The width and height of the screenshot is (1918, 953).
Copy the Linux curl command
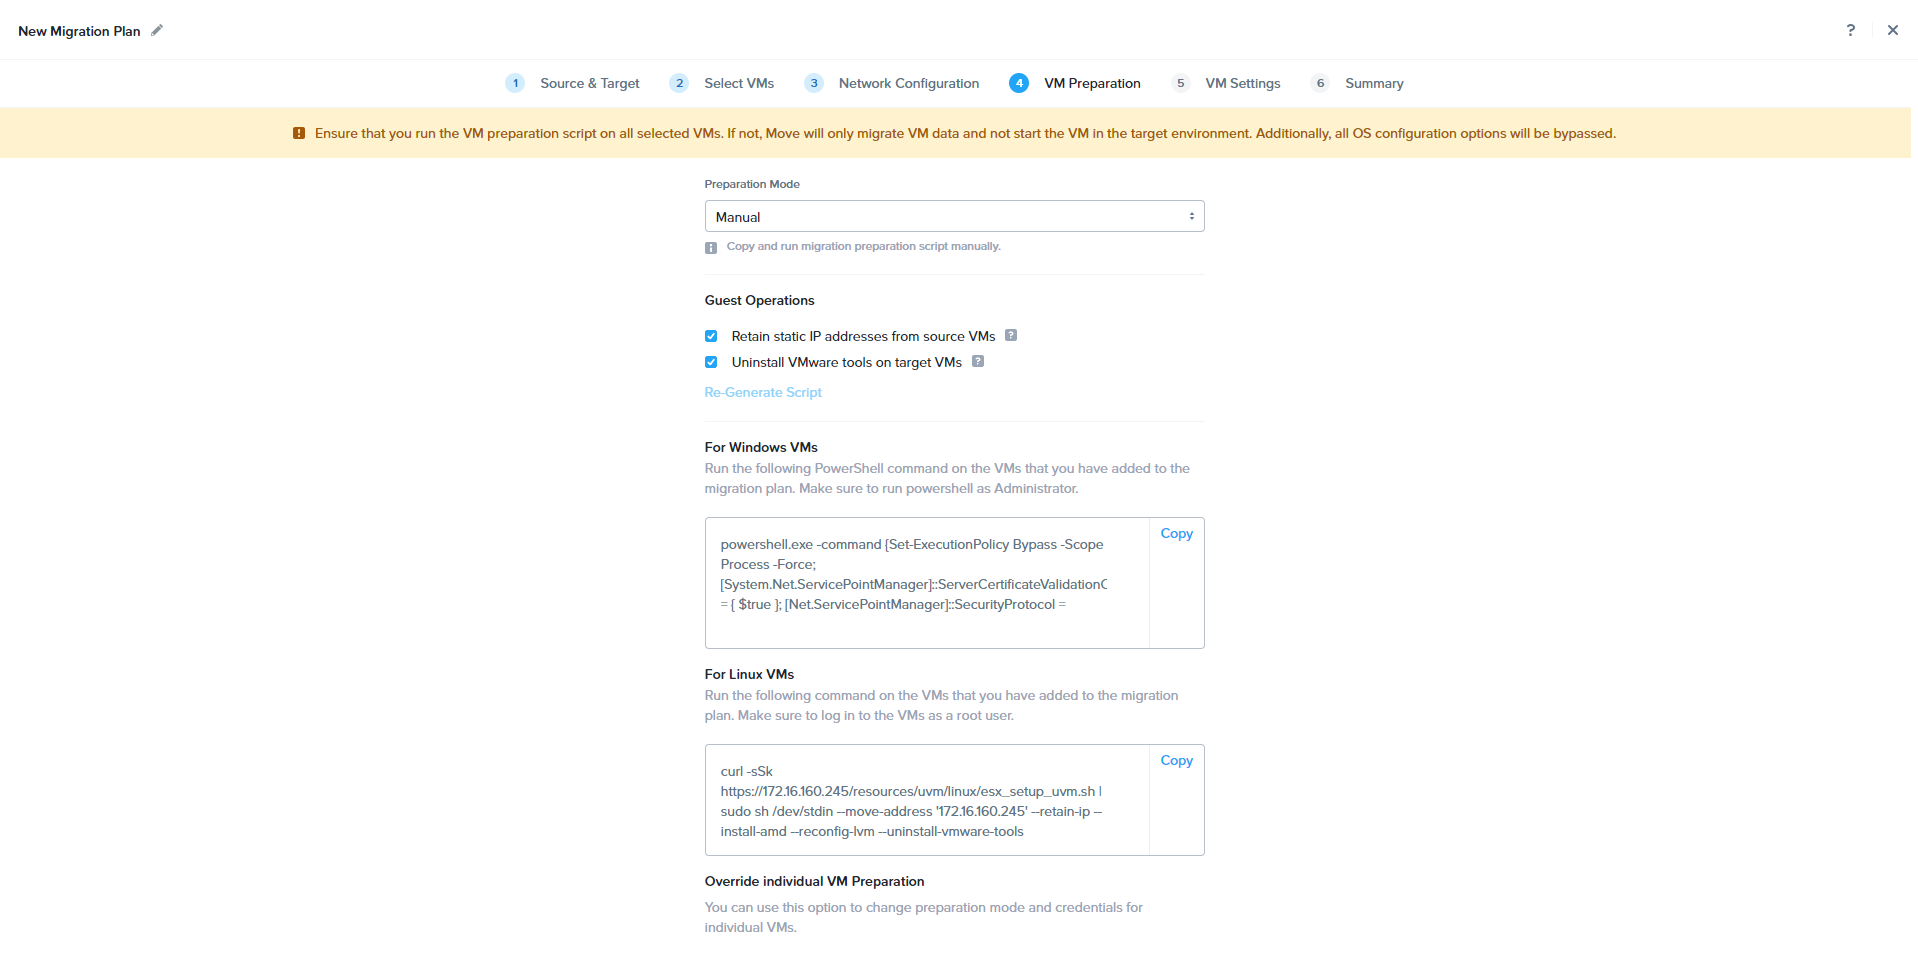[1176, 761]
